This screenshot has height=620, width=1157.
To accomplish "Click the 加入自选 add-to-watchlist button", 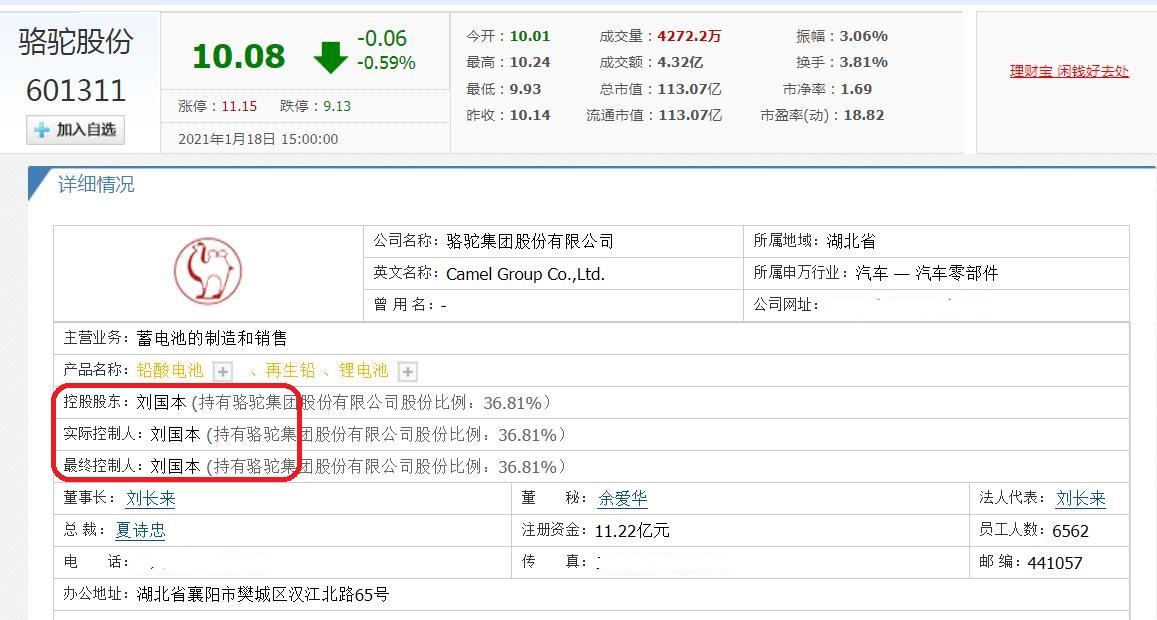I will [75, 130].
